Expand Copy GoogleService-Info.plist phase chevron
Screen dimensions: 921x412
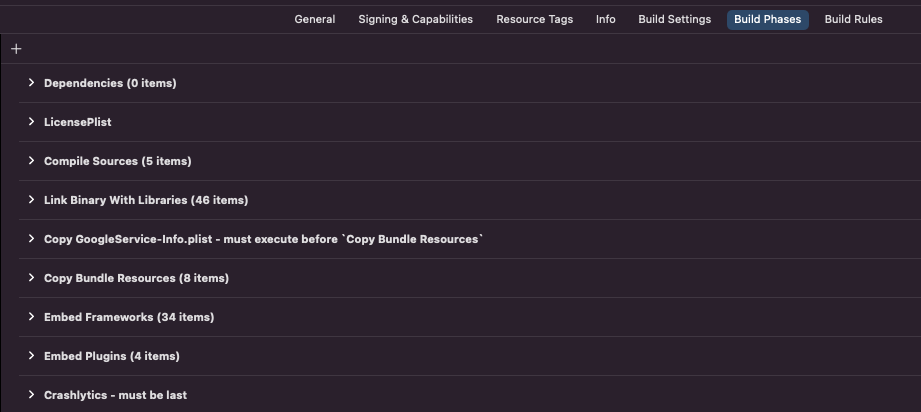click(31, 239)
